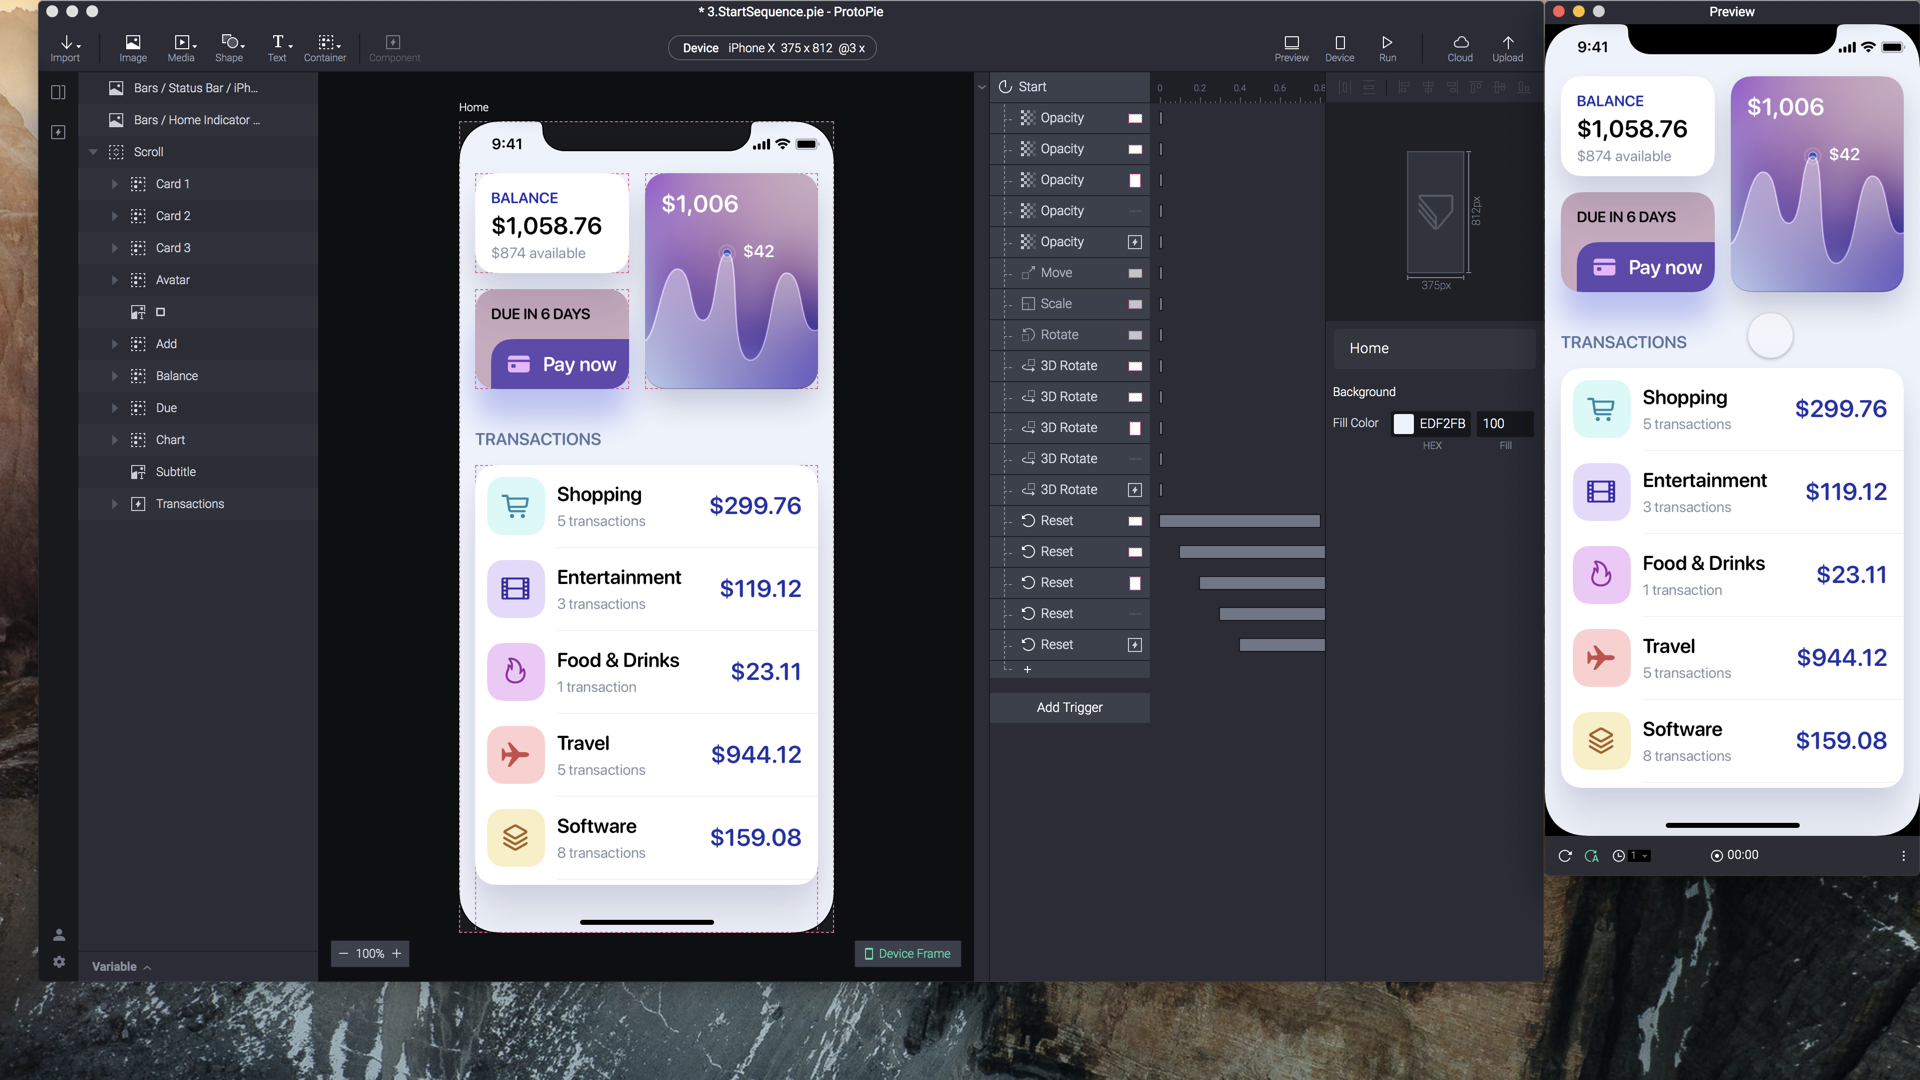Click the Add Trigger button
The height and width of the screenshot is (1080, 1920).
coord(1069,707)
